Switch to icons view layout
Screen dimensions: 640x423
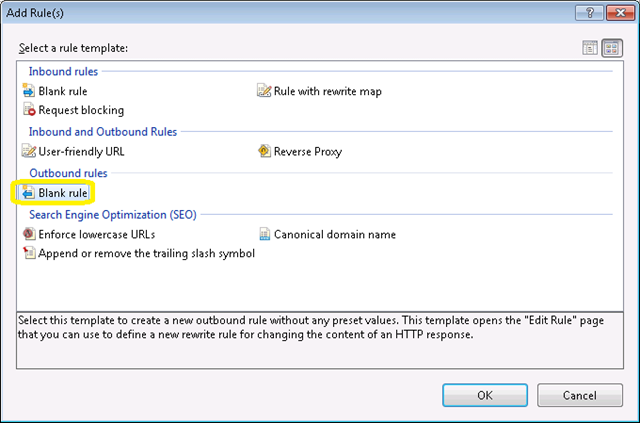tap(611, 48)
